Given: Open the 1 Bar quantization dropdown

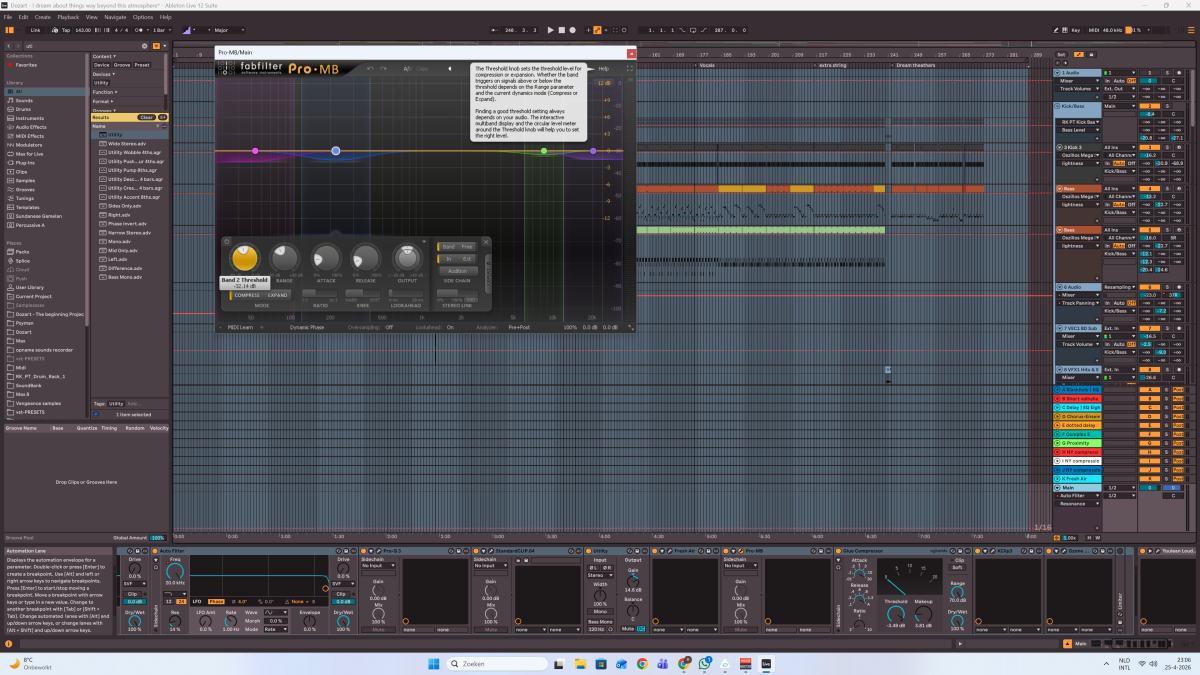Looking at the screenshot, I should (161, 30).
